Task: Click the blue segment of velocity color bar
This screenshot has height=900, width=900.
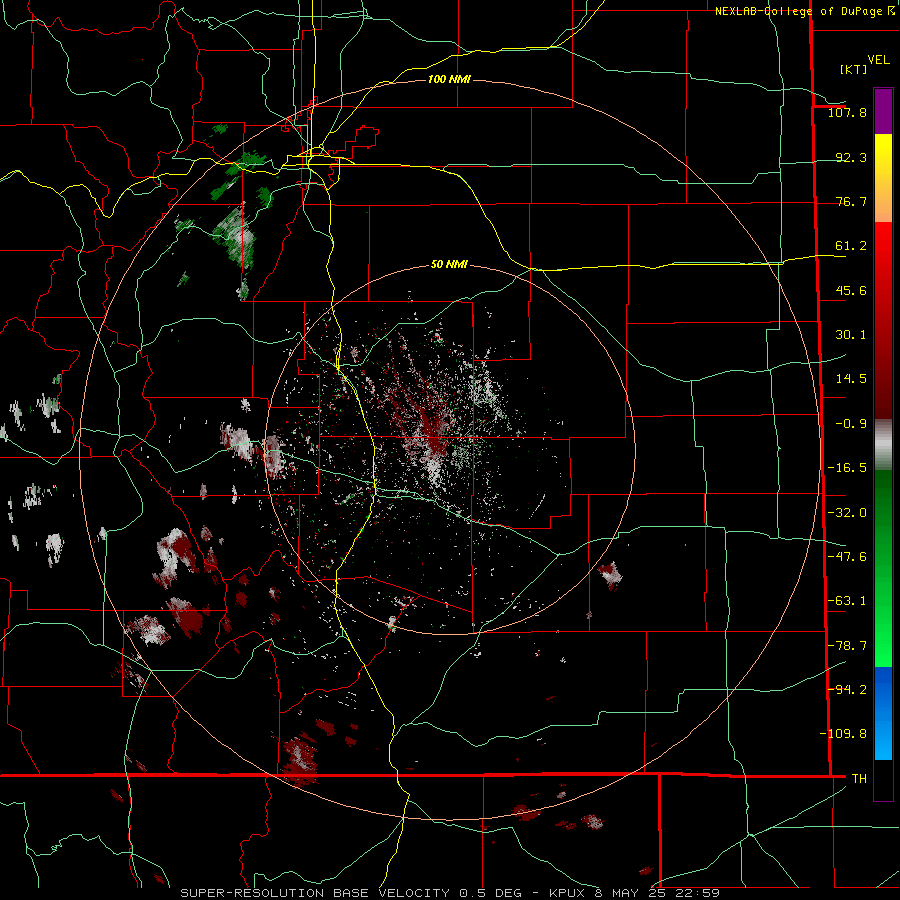Action: (883, 713)
